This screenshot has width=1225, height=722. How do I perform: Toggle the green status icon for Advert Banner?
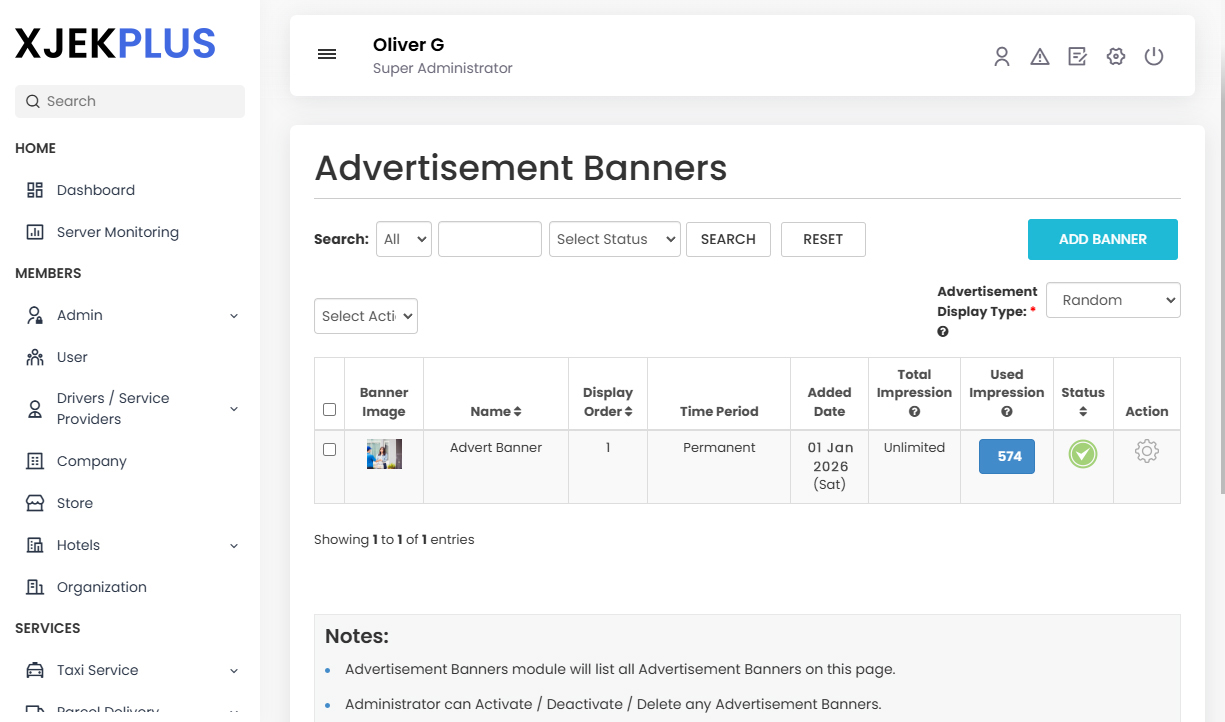[1082, 454]
